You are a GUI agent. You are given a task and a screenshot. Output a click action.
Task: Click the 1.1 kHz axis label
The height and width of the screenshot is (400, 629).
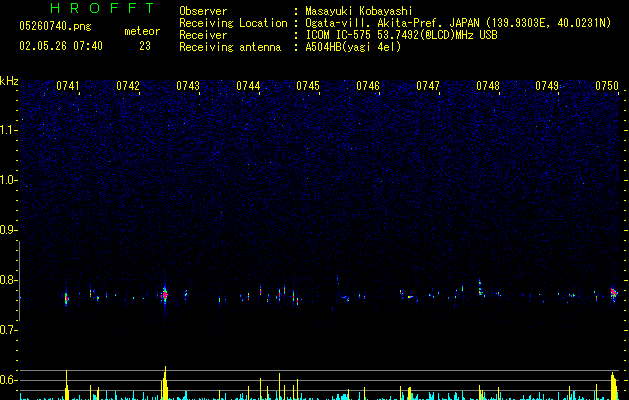(9, 130)
